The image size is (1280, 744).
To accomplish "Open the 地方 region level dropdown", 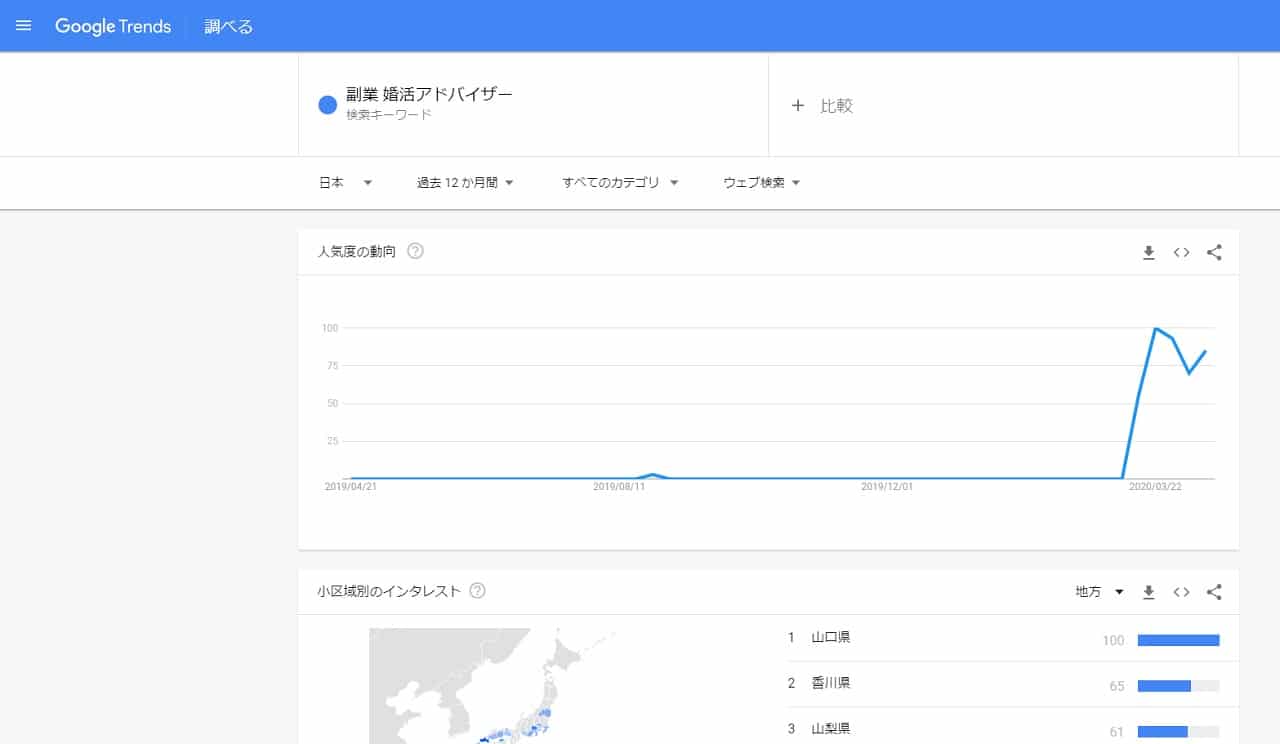I will [1099, 592].
